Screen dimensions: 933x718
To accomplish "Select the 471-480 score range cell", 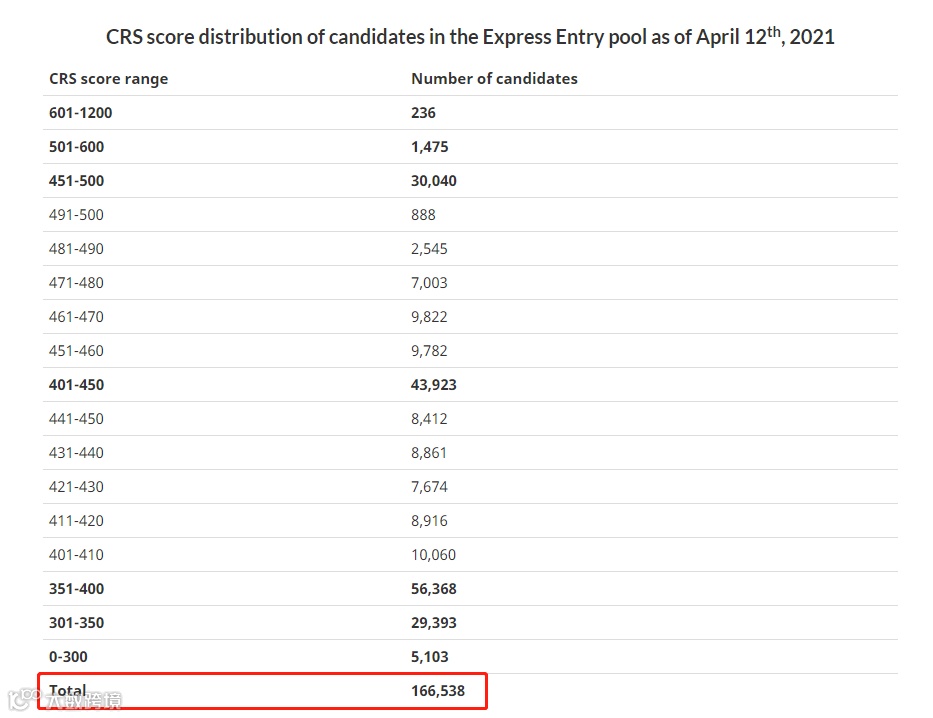I will click(76, 283).
